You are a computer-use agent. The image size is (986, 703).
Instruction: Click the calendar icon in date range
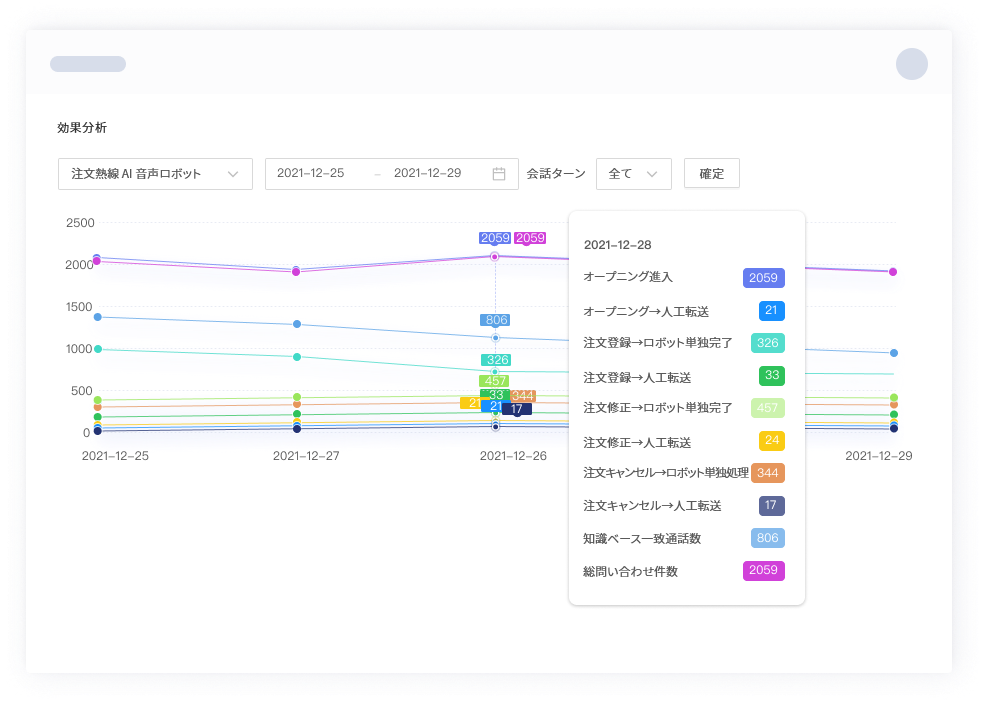[499, 174]
